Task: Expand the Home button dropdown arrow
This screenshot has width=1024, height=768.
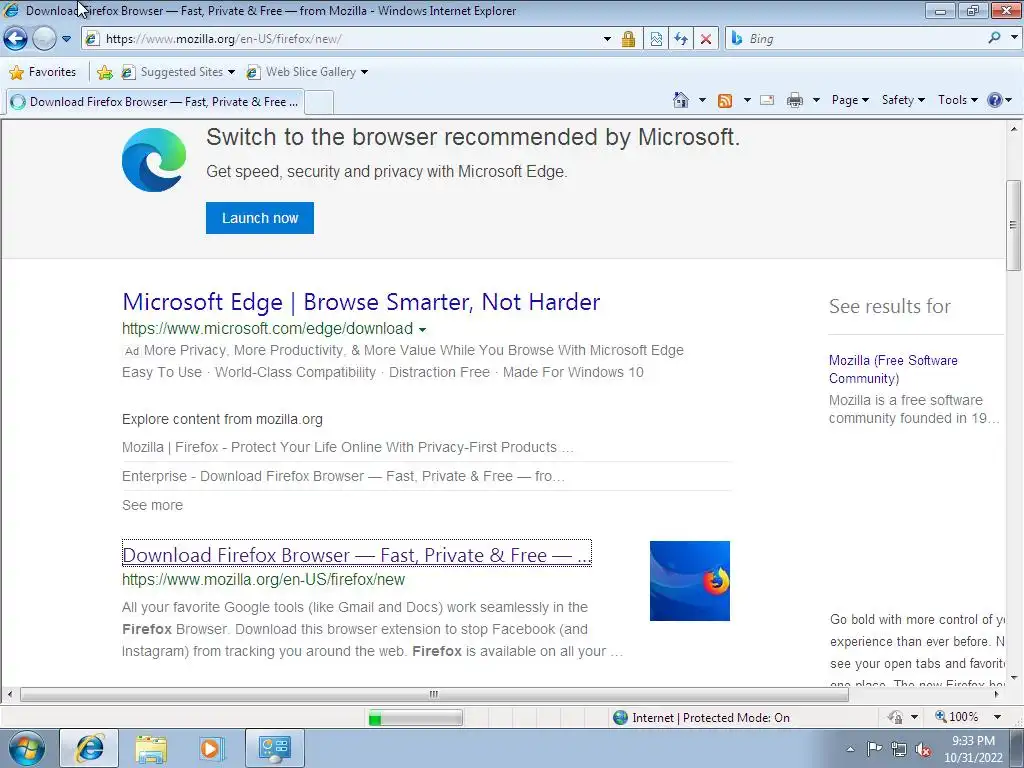Action: coord(702,100)
